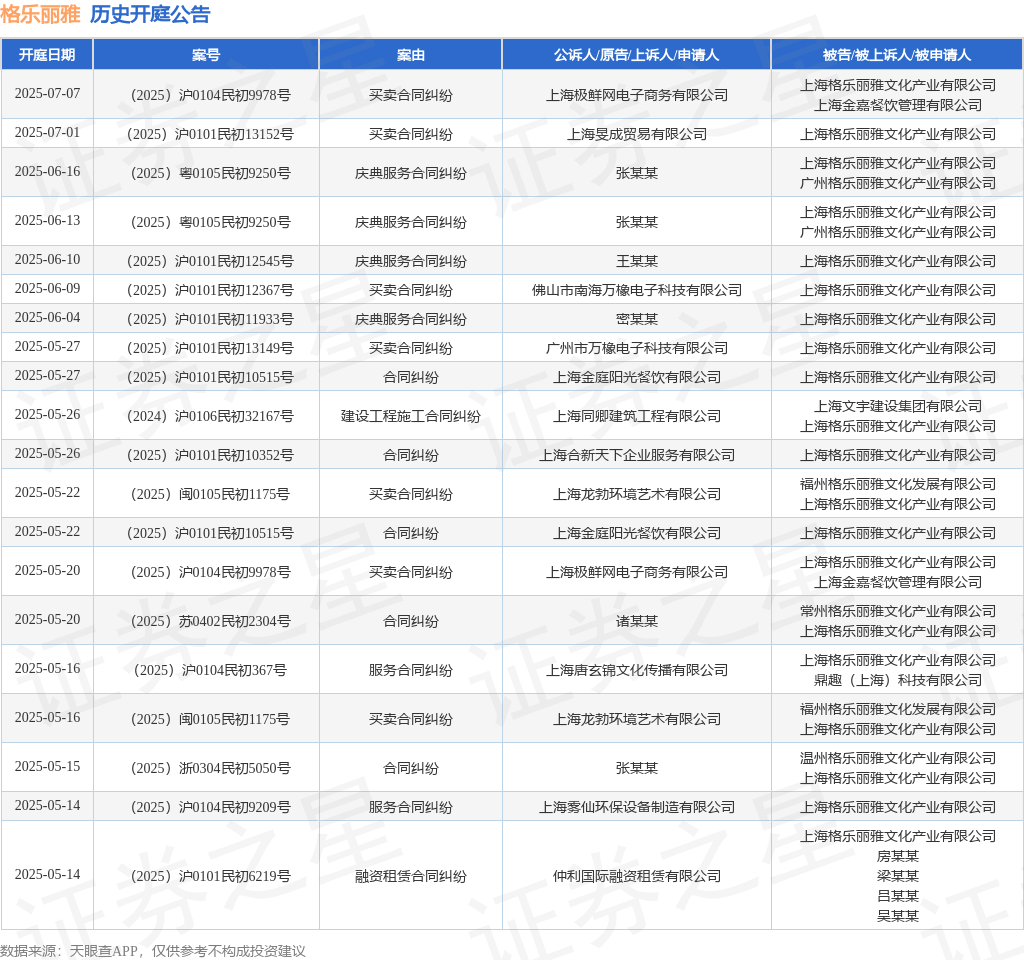Image resolution: width=1024 pixels, height=960 pixels.
Task: Click defendant 梁某某
Action: pos(897,876)
